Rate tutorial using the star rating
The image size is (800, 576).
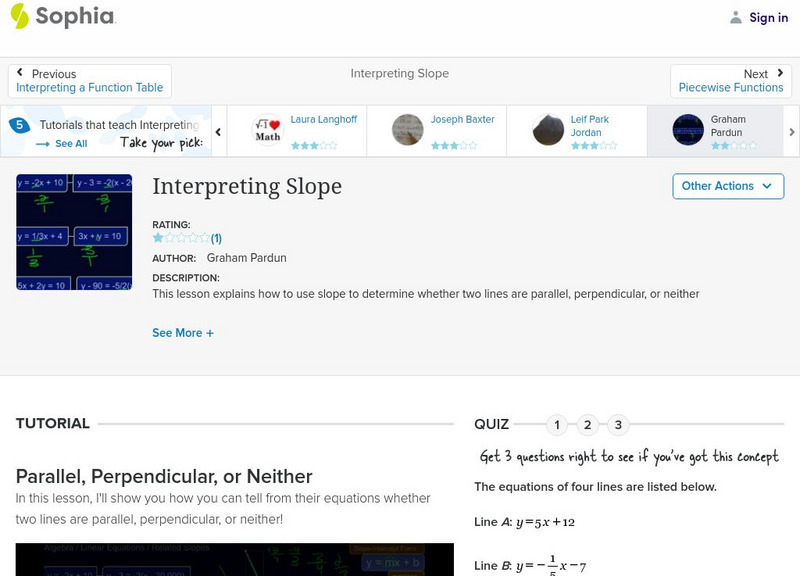[x=181, y=238]
